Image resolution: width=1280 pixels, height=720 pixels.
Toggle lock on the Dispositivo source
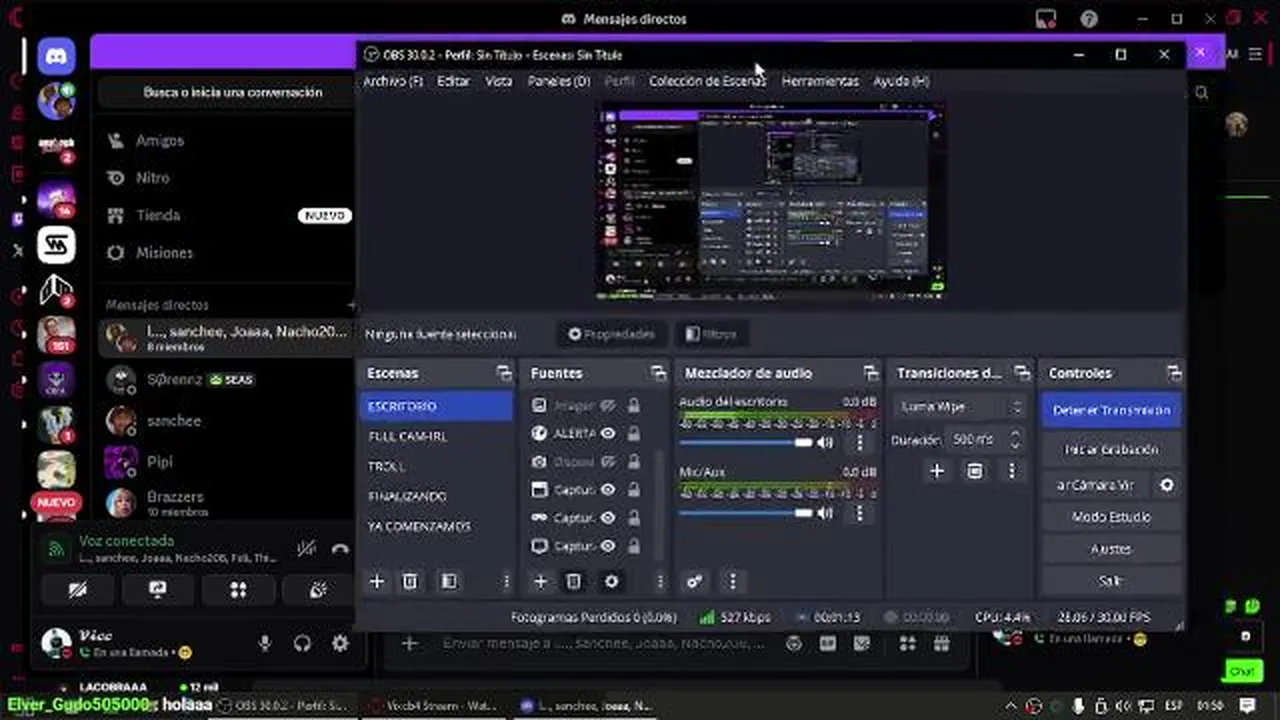(634, 461)
